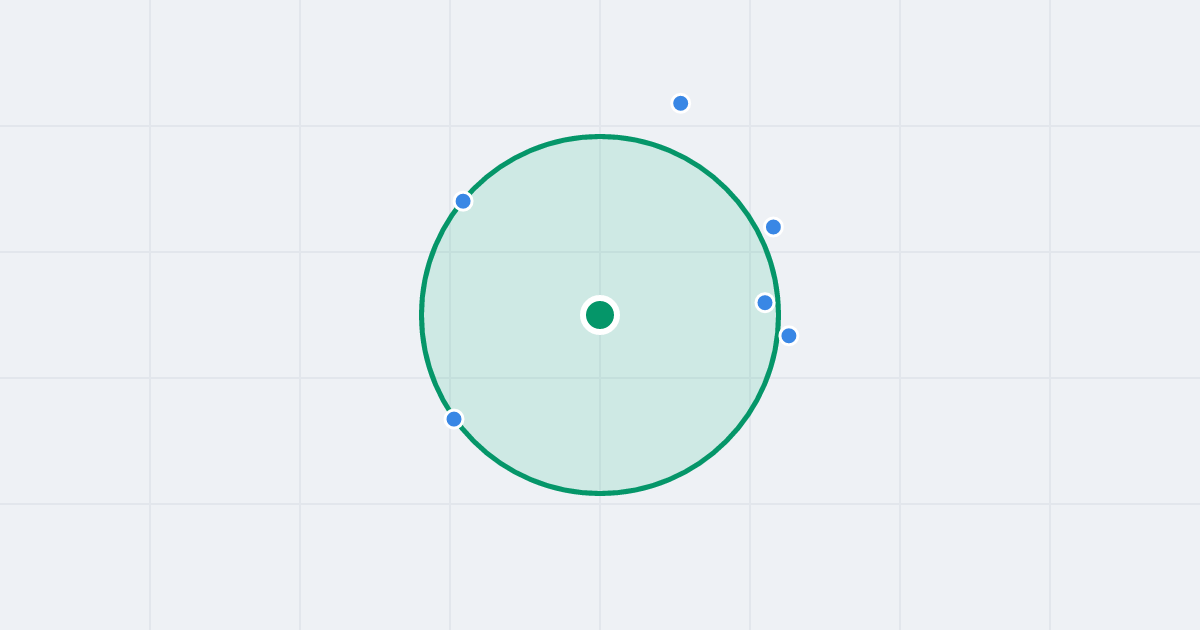Select the blue point outside the circle's upper-right edge
Screen dimensions: 1200x630
pos(773,227)
